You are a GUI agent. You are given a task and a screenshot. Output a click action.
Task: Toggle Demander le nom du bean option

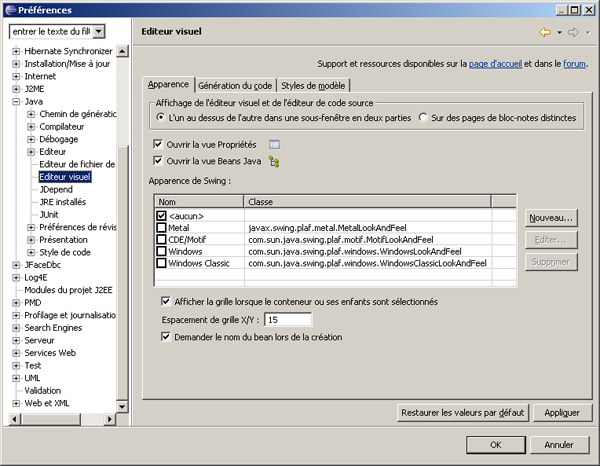pos(166,337)
